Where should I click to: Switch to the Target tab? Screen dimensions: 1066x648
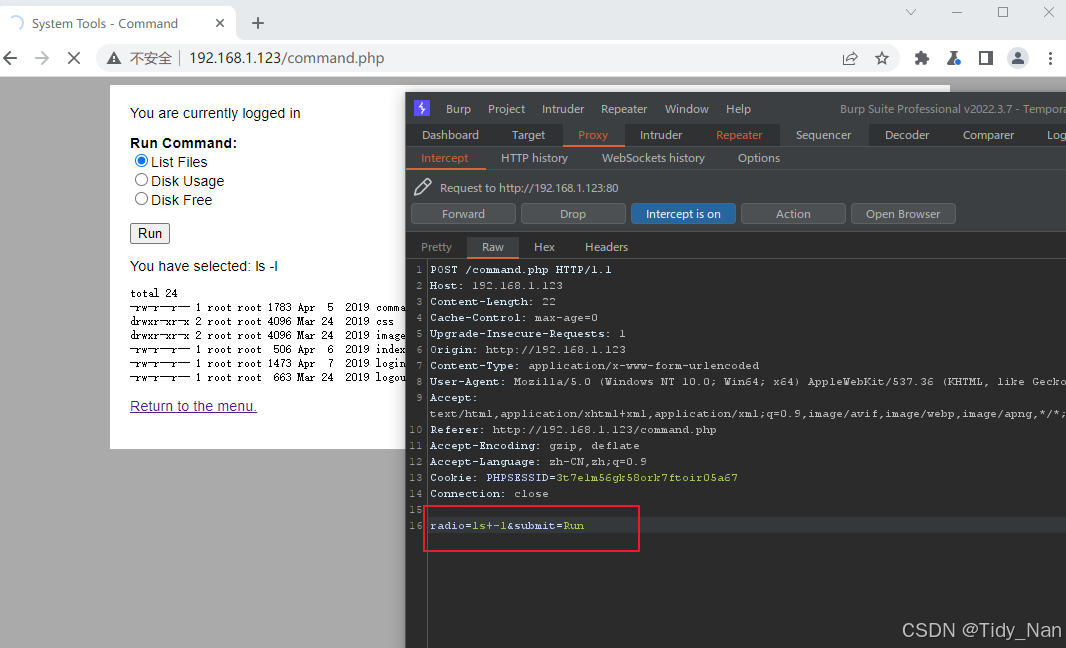pyautogui.click(x=528, y=135)
